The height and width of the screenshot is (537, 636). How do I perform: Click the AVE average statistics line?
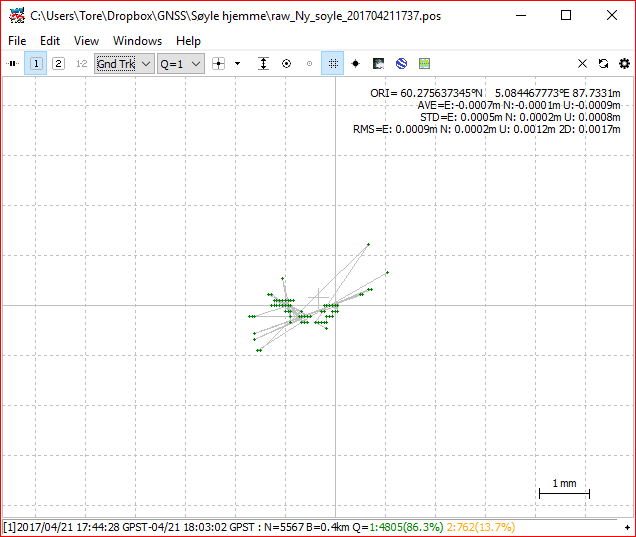click(519, 105)
